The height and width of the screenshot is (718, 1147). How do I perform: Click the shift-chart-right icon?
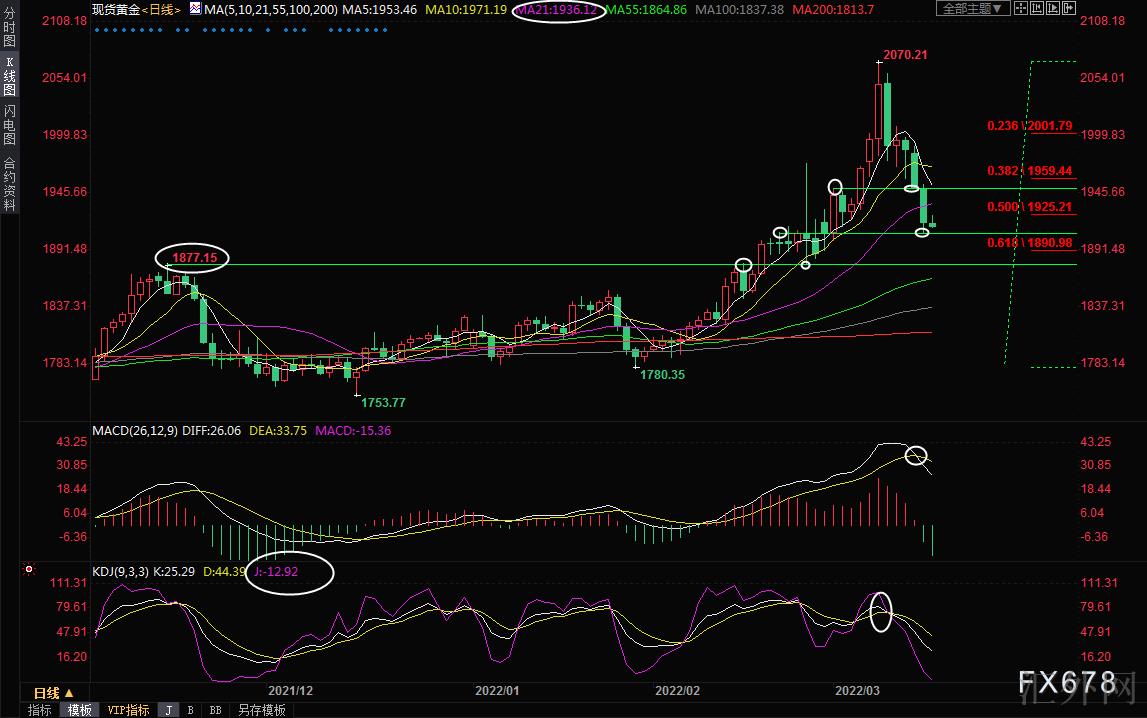1067,9
